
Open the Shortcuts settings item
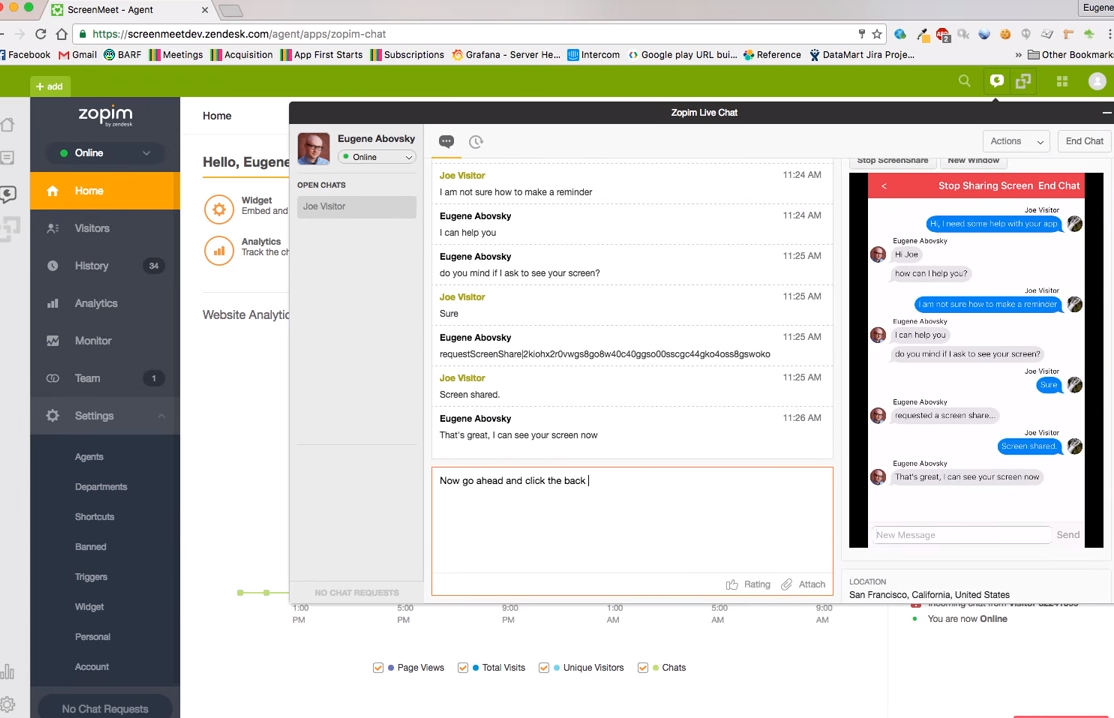94,516
